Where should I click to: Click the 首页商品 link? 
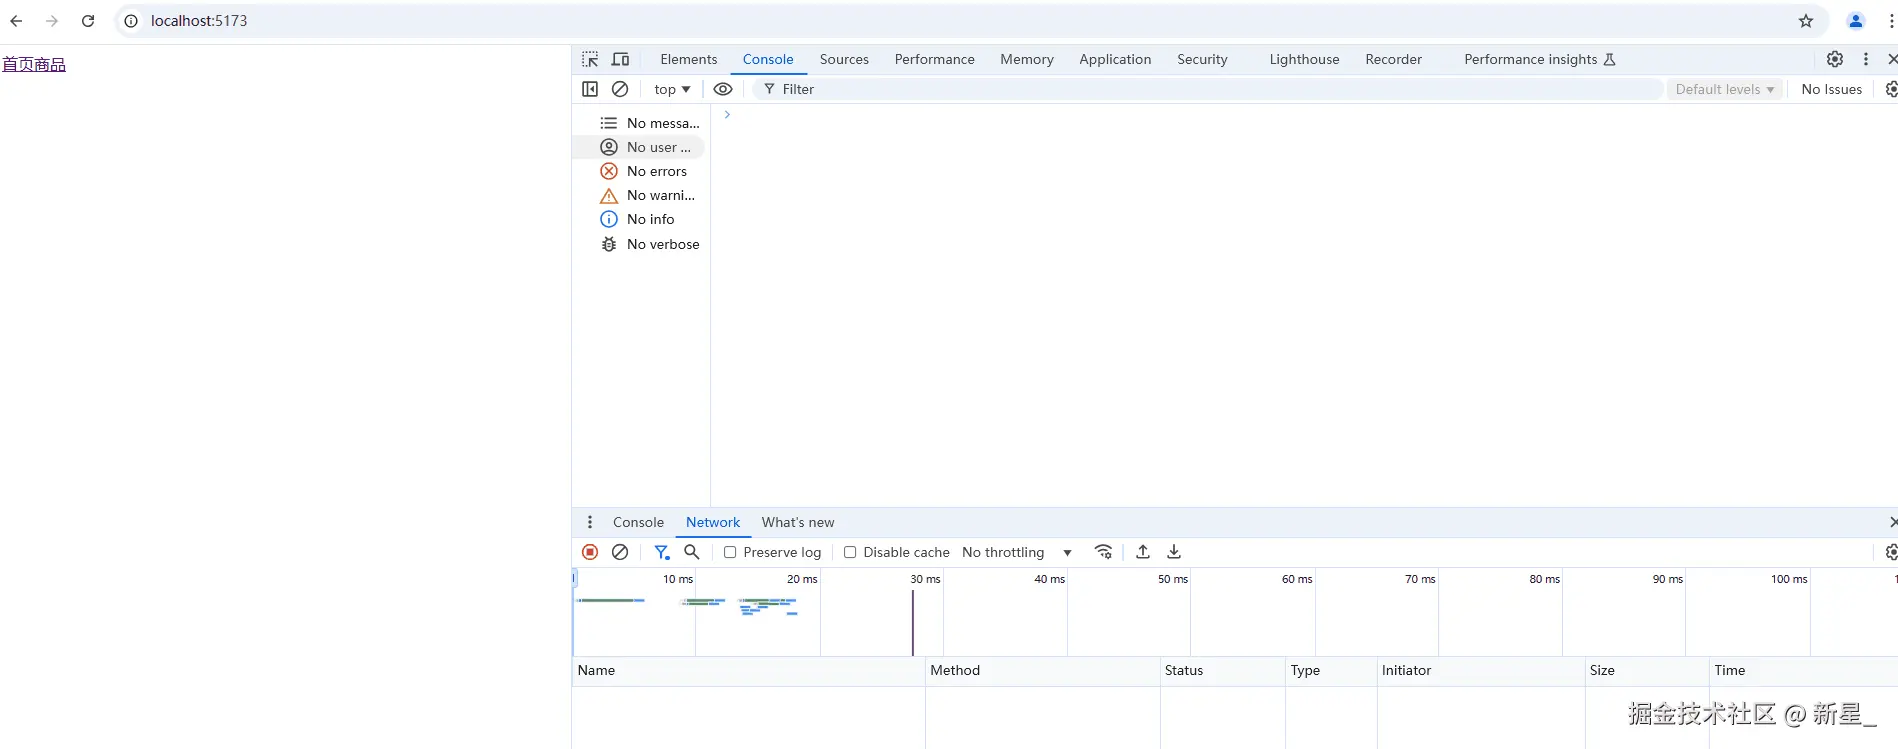(x=34, y=65)
